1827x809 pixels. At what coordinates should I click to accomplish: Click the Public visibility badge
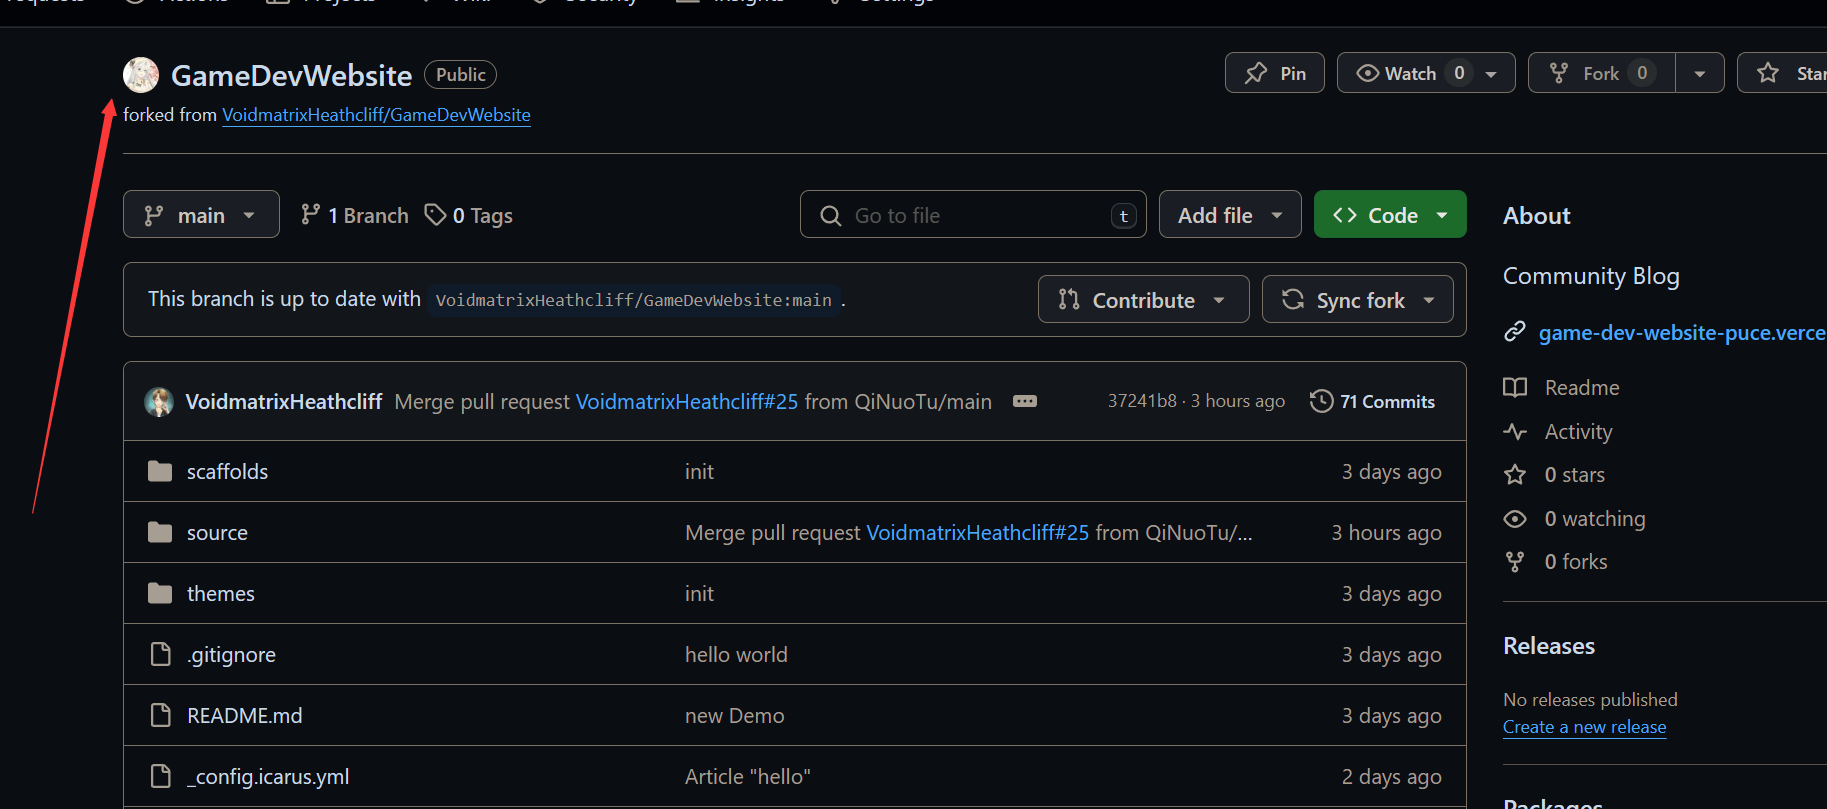click(x=460, y=74)
